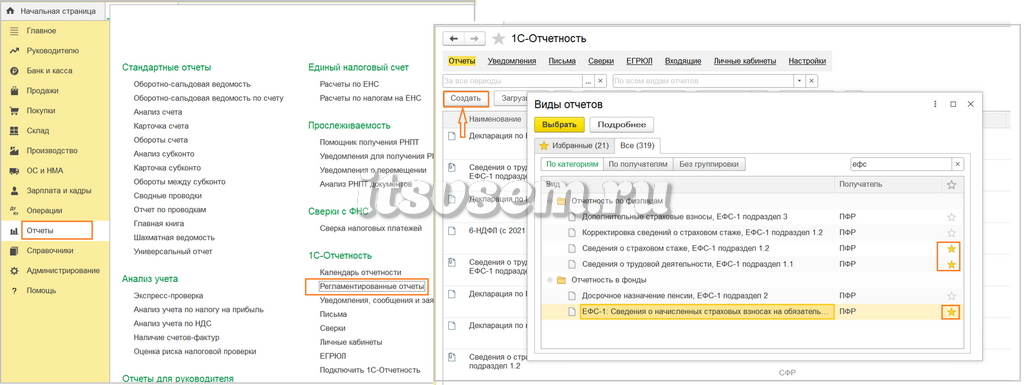The height and width of the screenshot is (385, 1024).
Task: Toggle favorite star for Сведения о трудовой деятельности
Action: coord(952,264)
